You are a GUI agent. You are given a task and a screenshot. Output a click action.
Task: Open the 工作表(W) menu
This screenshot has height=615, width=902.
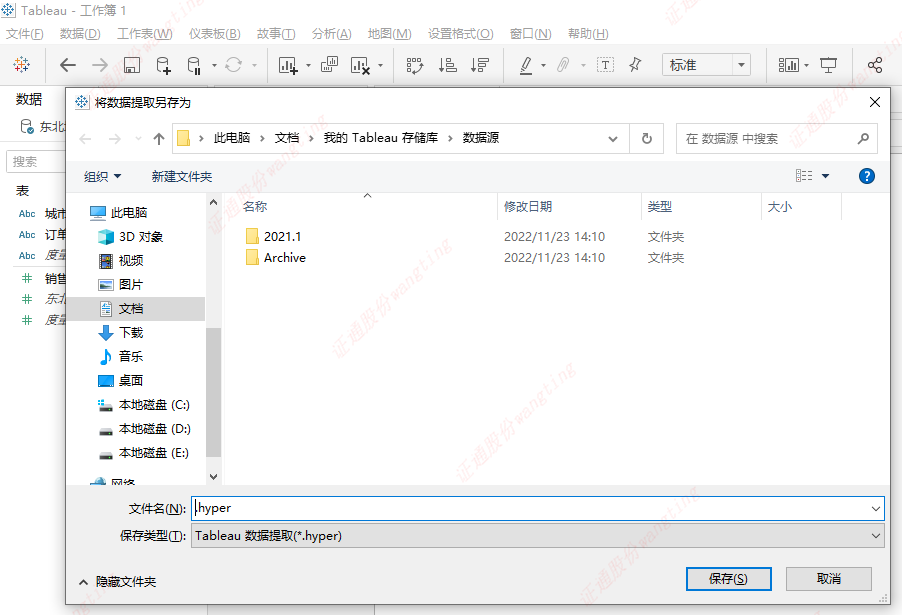coord(144,34)
